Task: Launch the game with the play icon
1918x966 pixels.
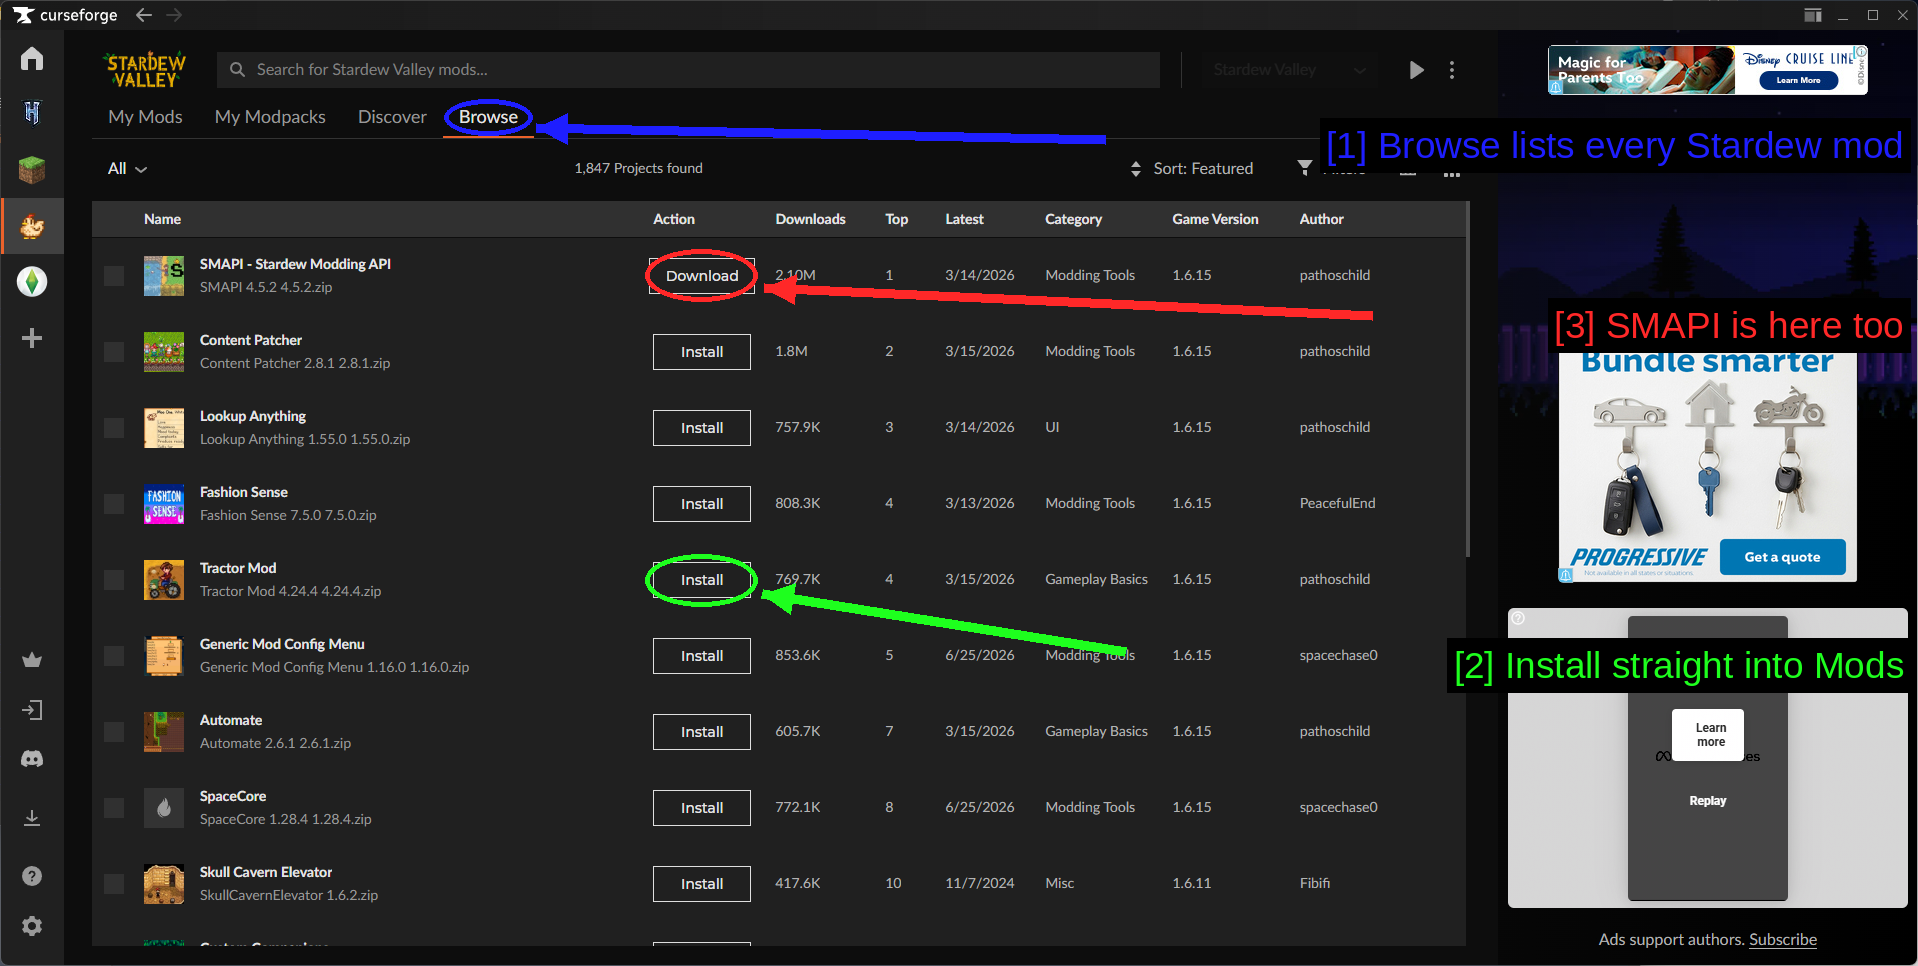Action: coord(1416,70)
